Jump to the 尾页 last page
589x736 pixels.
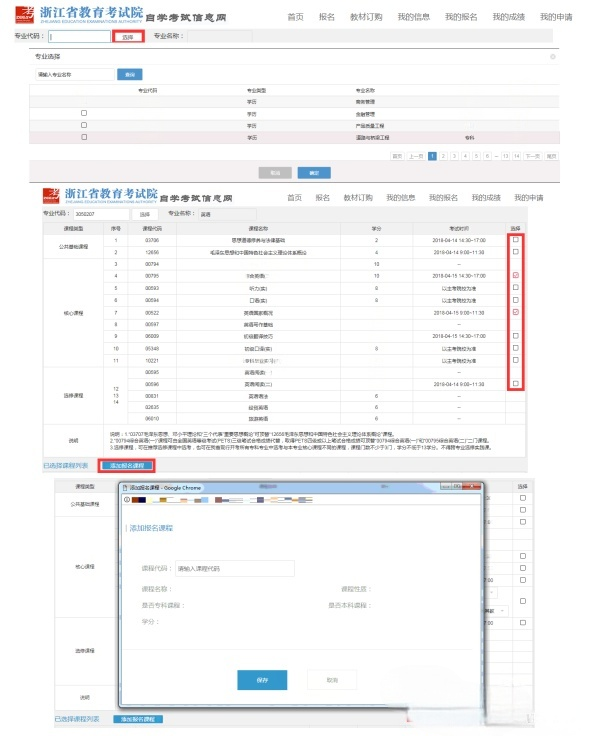551,156
